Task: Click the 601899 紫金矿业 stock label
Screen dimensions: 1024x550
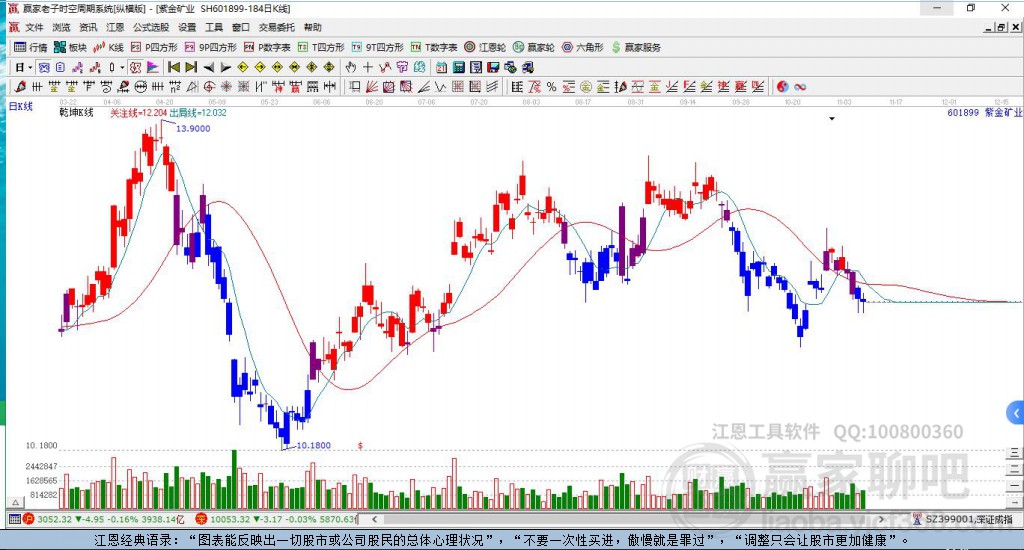Action: (x=985, y=112)
